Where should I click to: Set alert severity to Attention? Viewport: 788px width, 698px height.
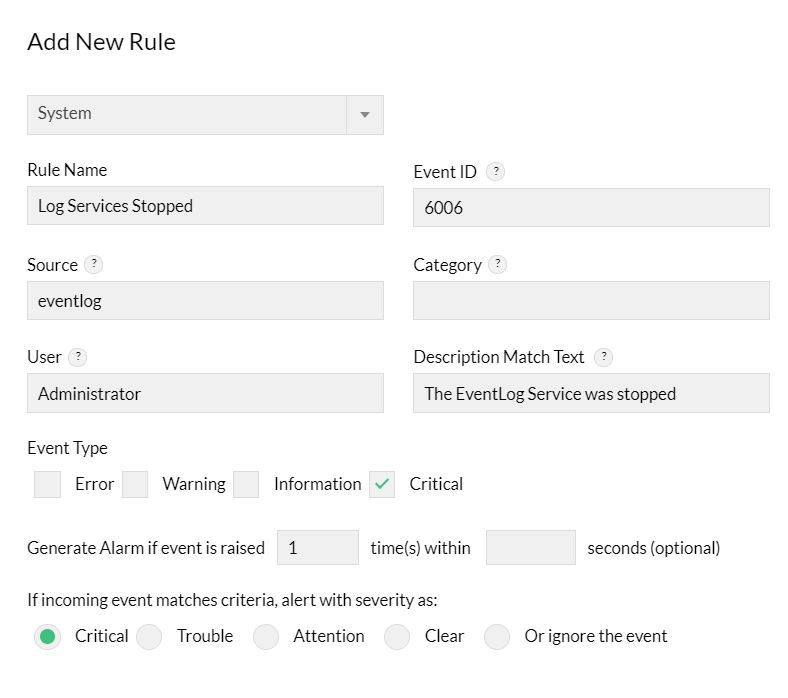[266, 636]
